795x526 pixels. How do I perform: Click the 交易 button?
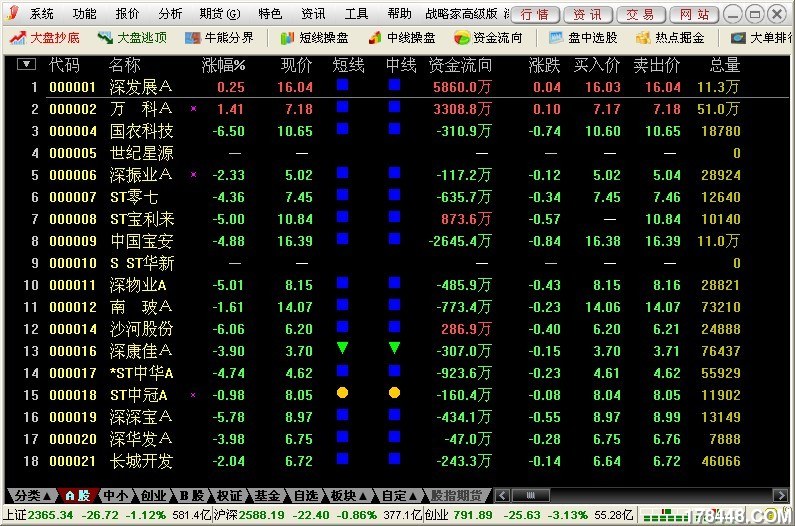pyautogui.click(x=641, y=15)
